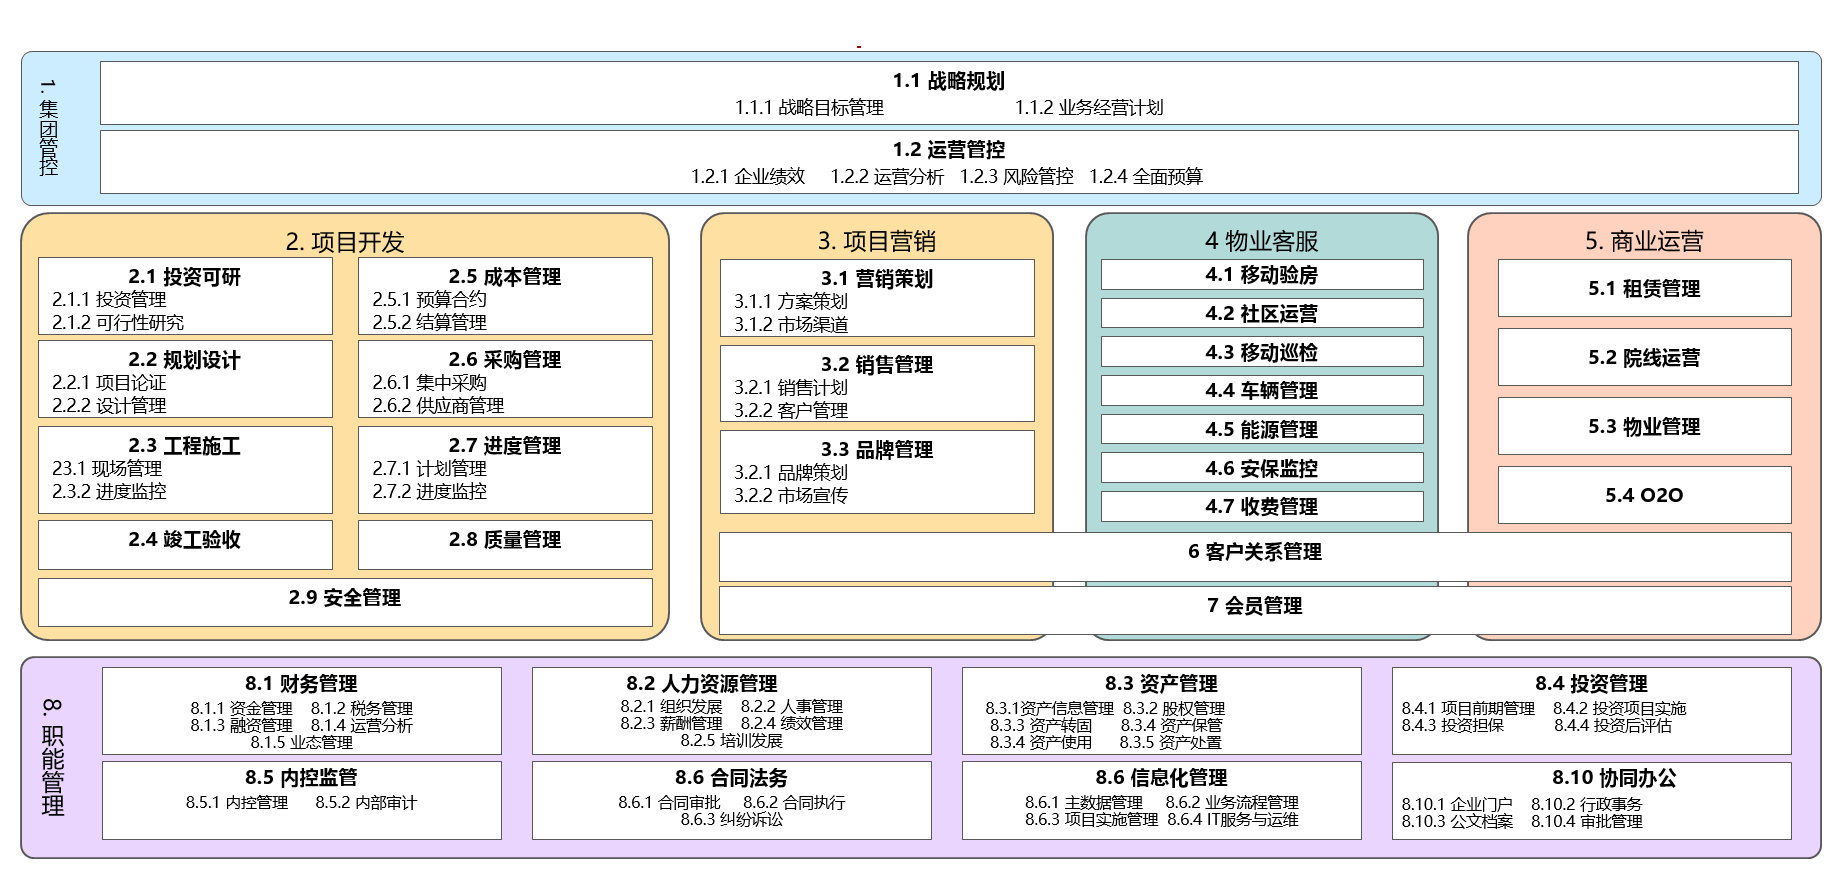1843x887 pixels.
Task: Select the '2.3 工程施工' heading
Action: tap(185, 446)
